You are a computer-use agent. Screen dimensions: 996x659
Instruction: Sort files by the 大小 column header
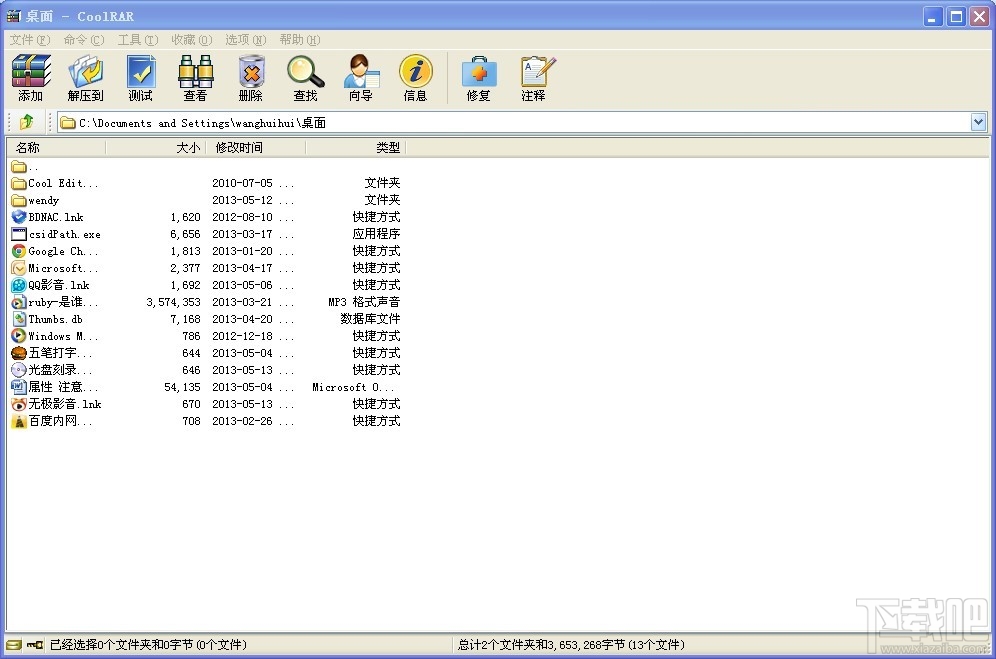[188, 147]
